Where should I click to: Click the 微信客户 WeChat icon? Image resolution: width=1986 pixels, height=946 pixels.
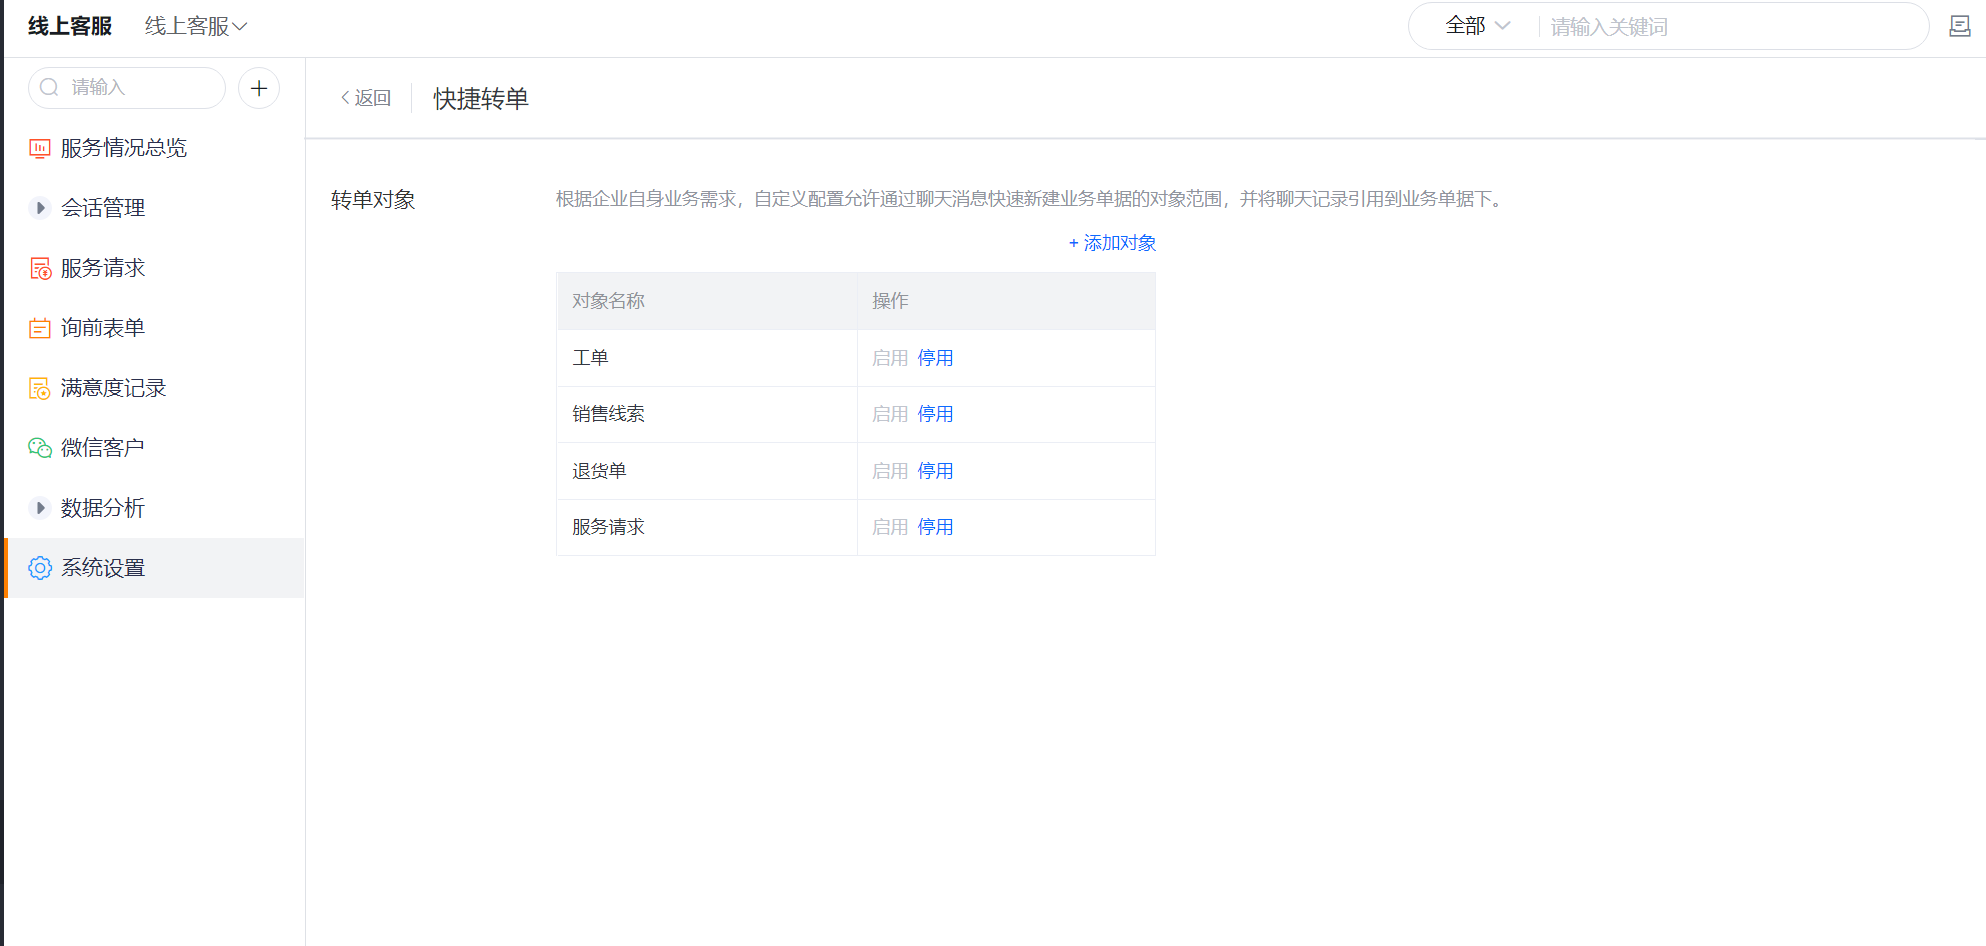click(40, 448)
